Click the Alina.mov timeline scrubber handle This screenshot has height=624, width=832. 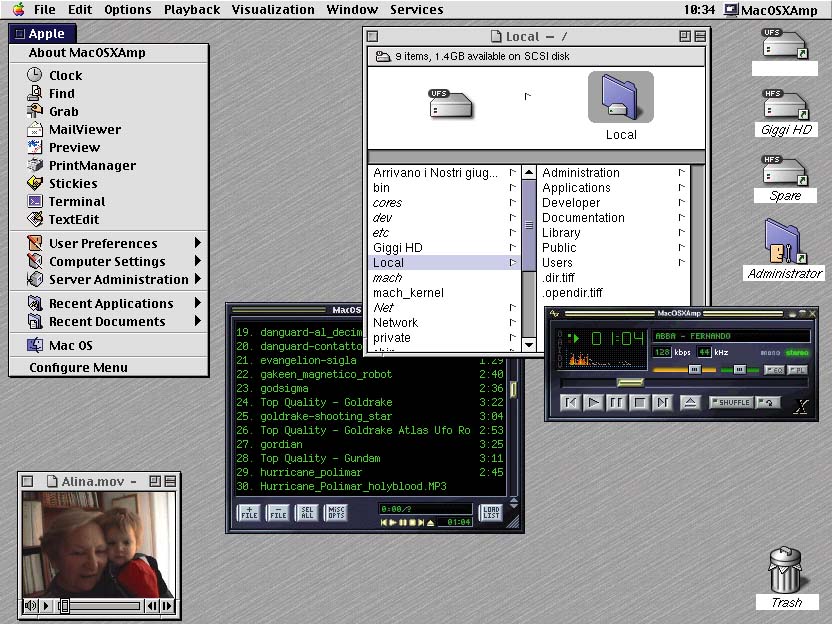[x=64, y=605]
